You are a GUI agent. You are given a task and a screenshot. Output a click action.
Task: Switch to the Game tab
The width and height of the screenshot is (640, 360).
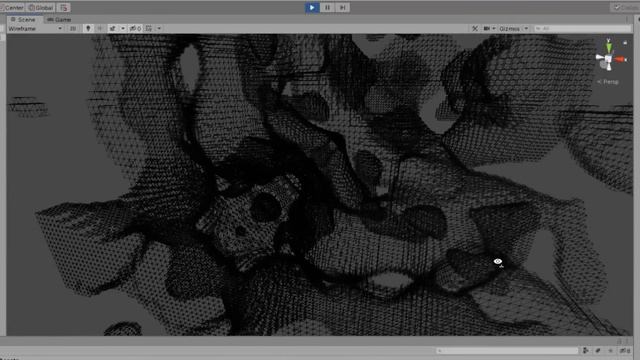click(59, 19)
